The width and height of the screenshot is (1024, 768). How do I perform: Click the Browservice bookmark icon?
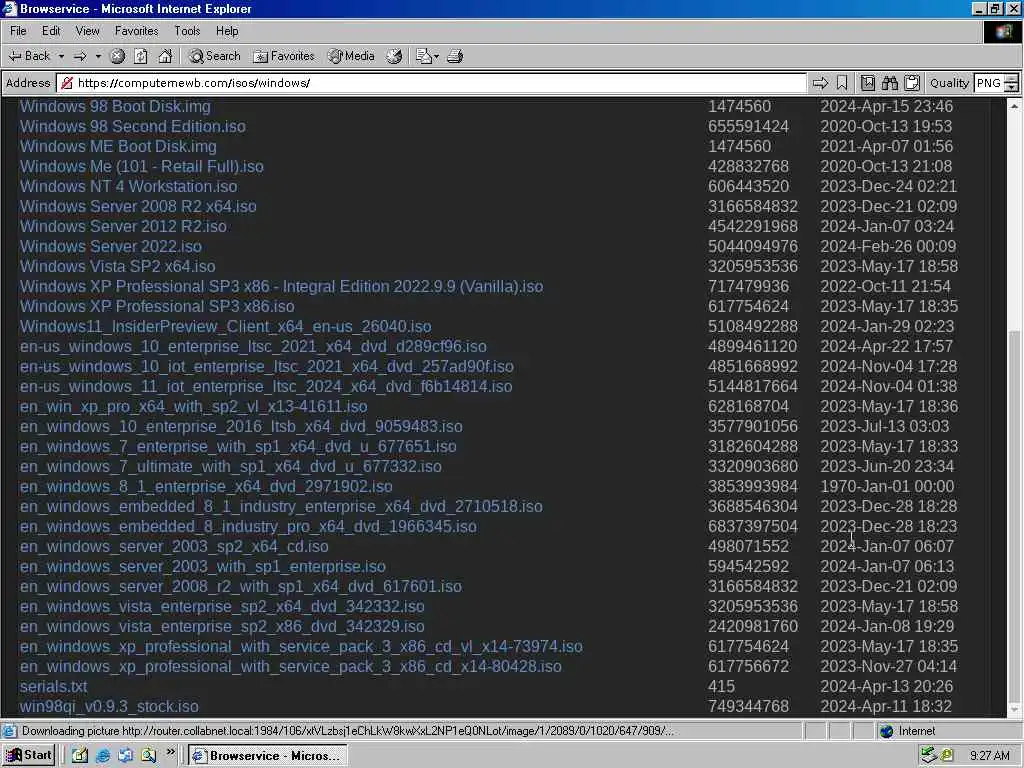(842, 83)
